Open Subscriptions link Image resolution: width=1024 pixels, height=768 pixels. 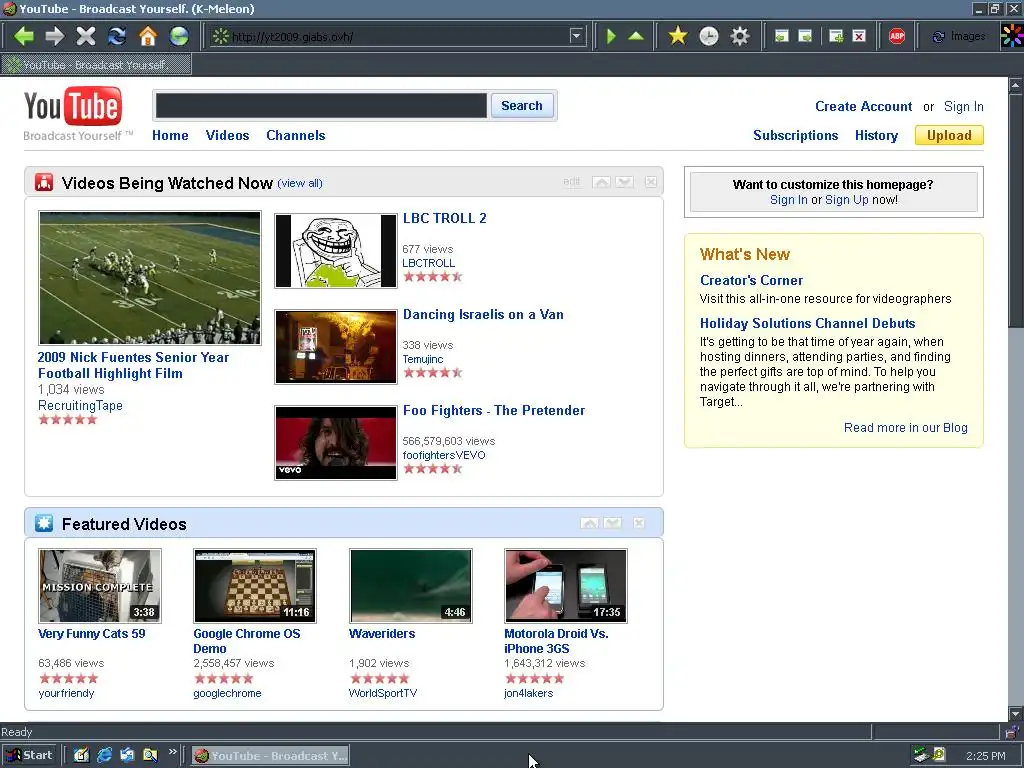coord(795,135)
